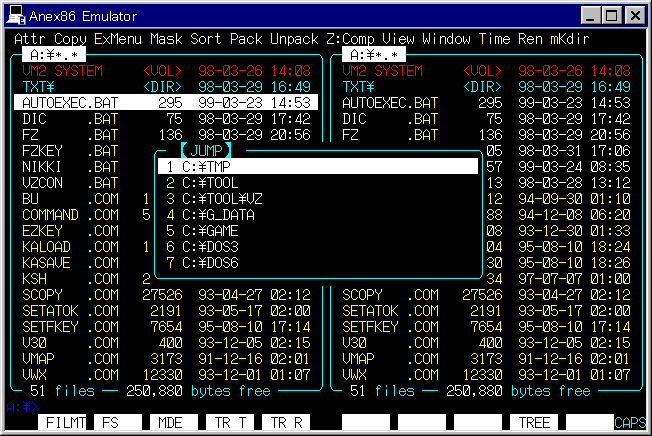Select C:¥GAME entry in JUMP popup
The height and width of the screenshot is (436, 652).
point(208,231)
